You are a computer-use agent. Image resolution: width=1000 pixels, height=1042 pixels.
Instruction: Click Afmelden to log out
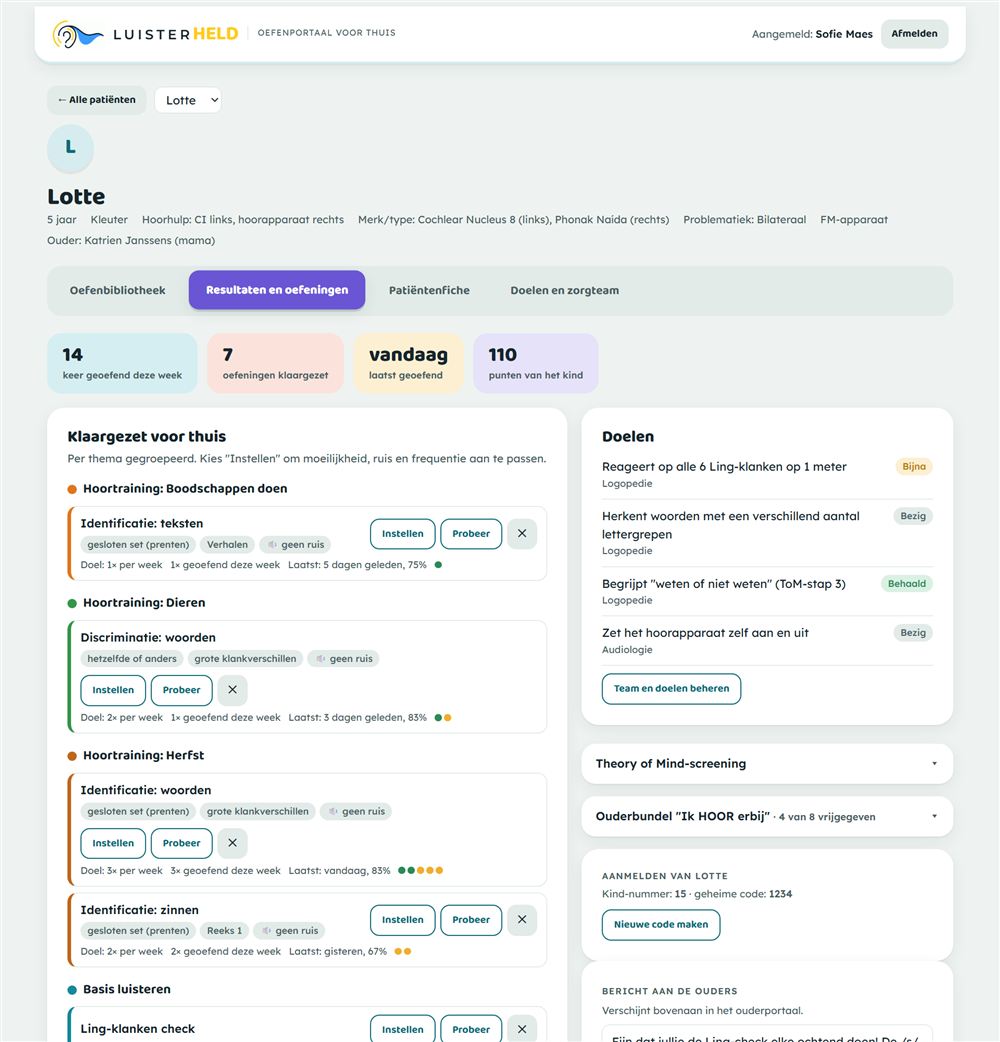914,34
